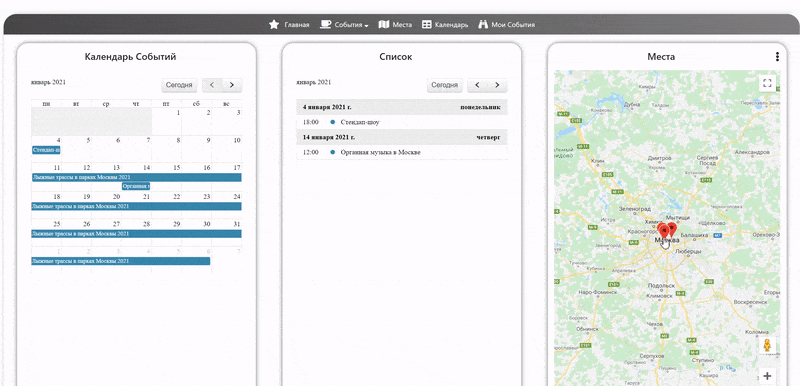Click the blue dot next to Органная музыка в Москве
The width and height of the screenshot is (800, 386).
coord(333,152)
